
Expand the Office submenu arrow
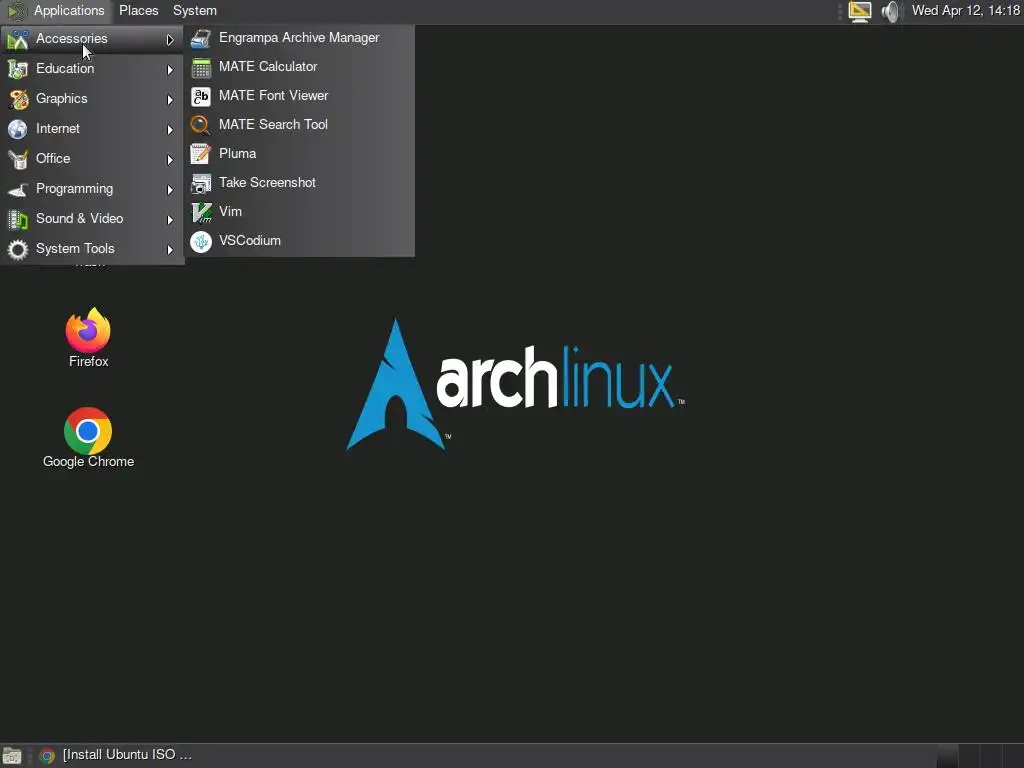pyautogui.click(x=170, y=160)
